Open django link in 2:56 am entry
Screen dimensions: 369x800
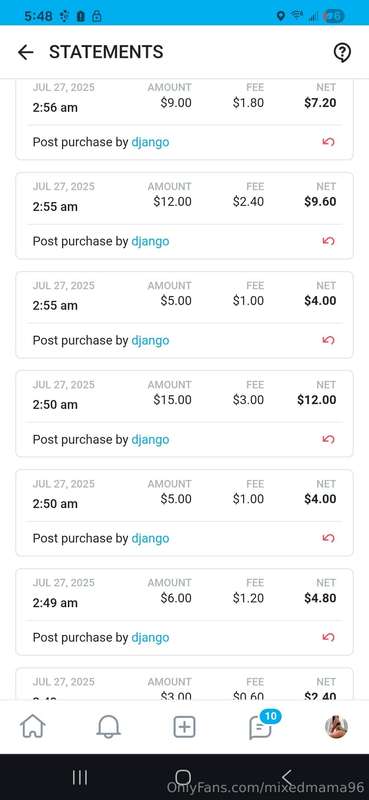[150, 142]
